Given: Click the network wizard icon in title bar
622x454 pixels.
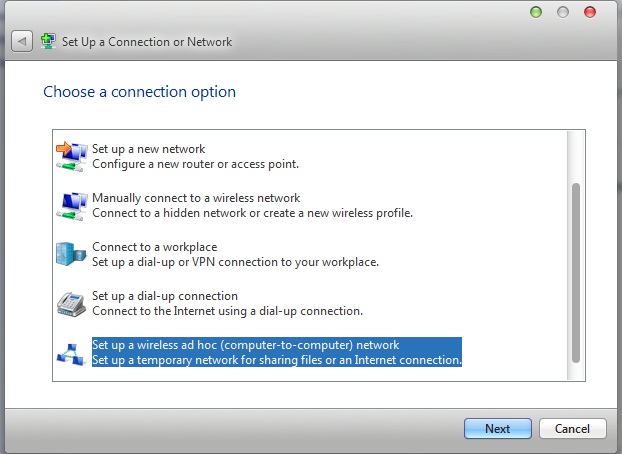Looking at the screenshot, I should (x=48, y=42).
